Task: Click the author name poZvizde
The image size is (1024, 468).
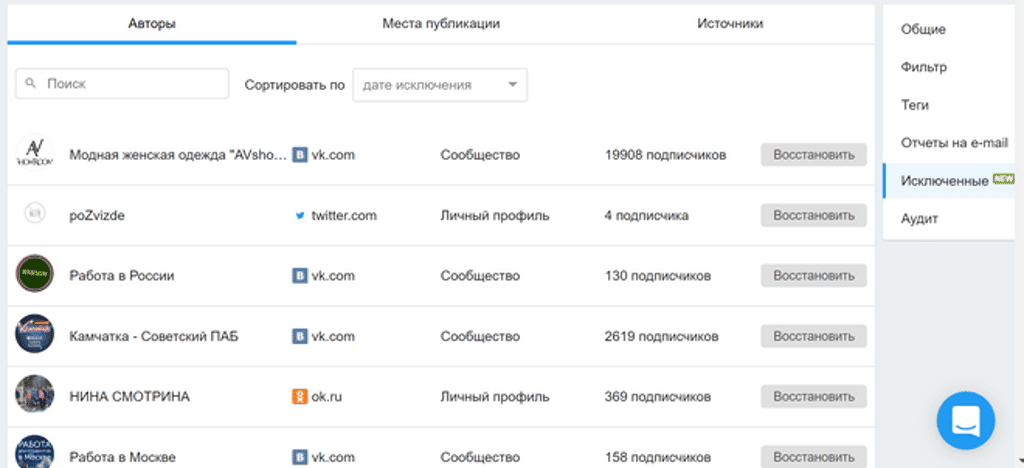Action: pyautogui.click(x=97, y=216)
